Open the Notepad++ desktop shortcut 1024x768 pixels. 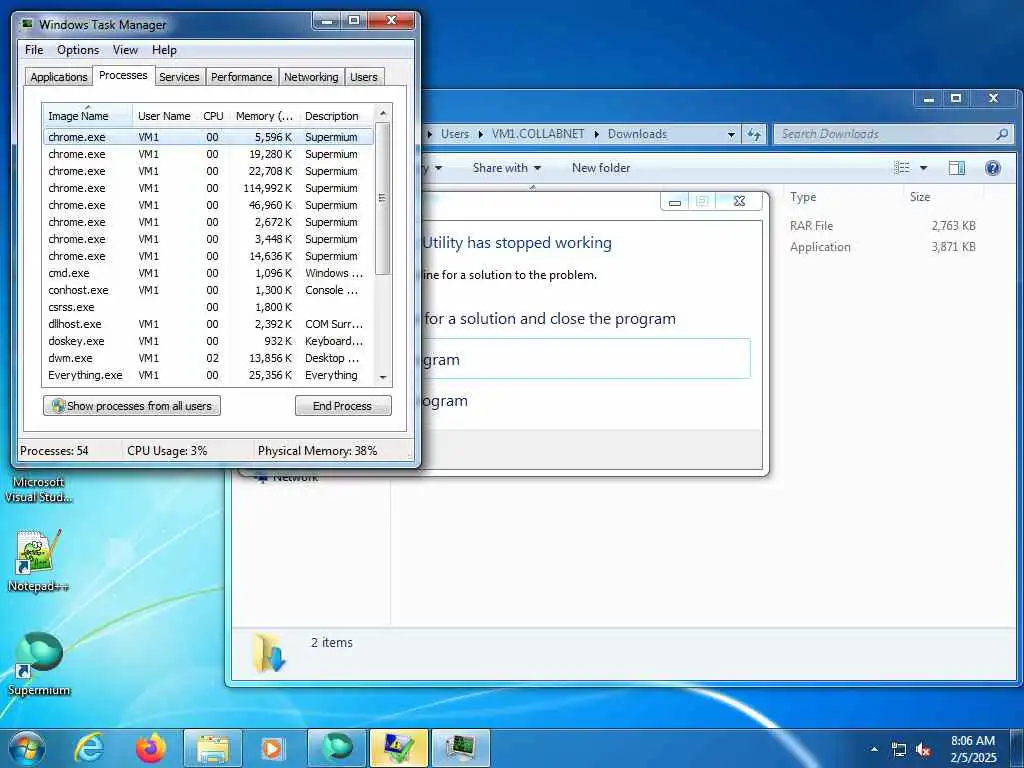(39, 560)
